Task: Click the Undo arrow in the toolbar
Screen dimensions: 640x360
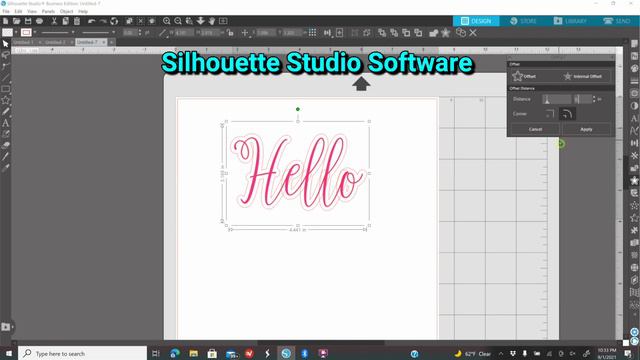Action: 91,21
